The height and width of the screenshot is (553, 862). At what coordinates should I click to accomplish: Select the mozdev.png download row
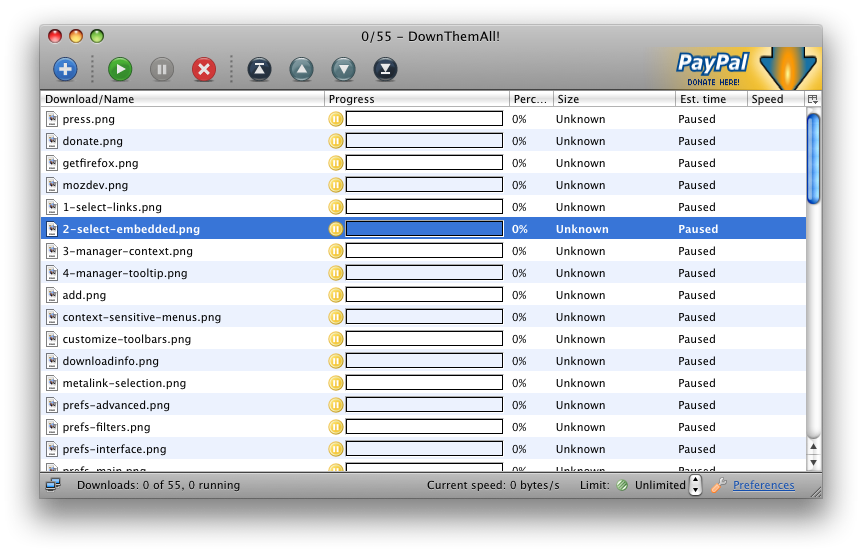tap(95, 185)
